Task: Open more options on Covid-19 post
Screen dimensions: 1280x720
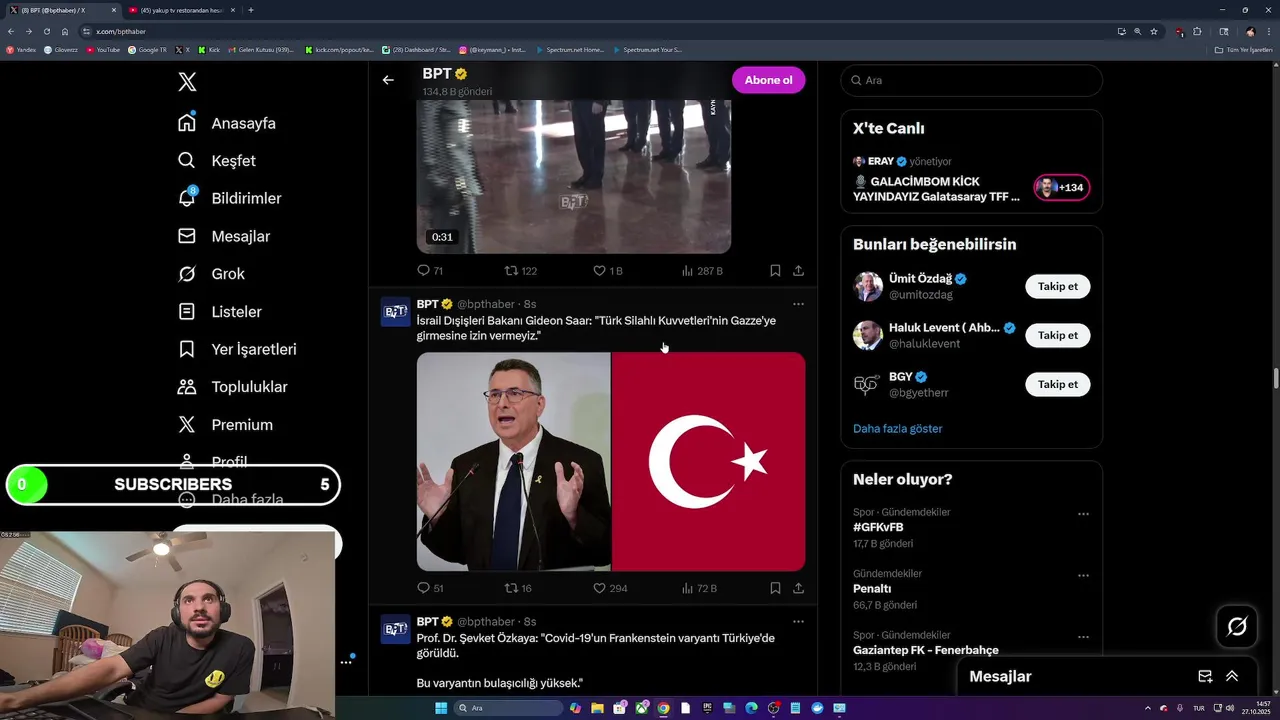Action: pyautogui.click(x=798, y=622)
